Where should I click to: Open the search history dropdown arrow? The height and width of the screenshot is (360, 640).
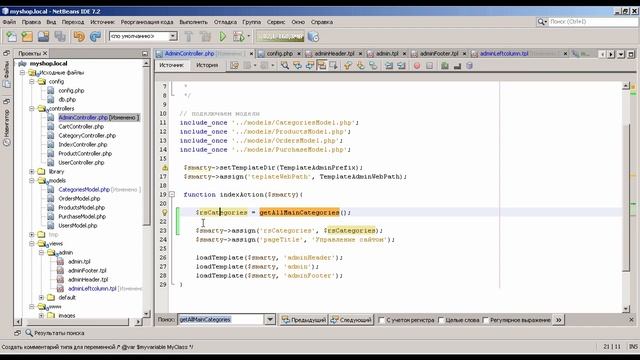pos(270,320)
